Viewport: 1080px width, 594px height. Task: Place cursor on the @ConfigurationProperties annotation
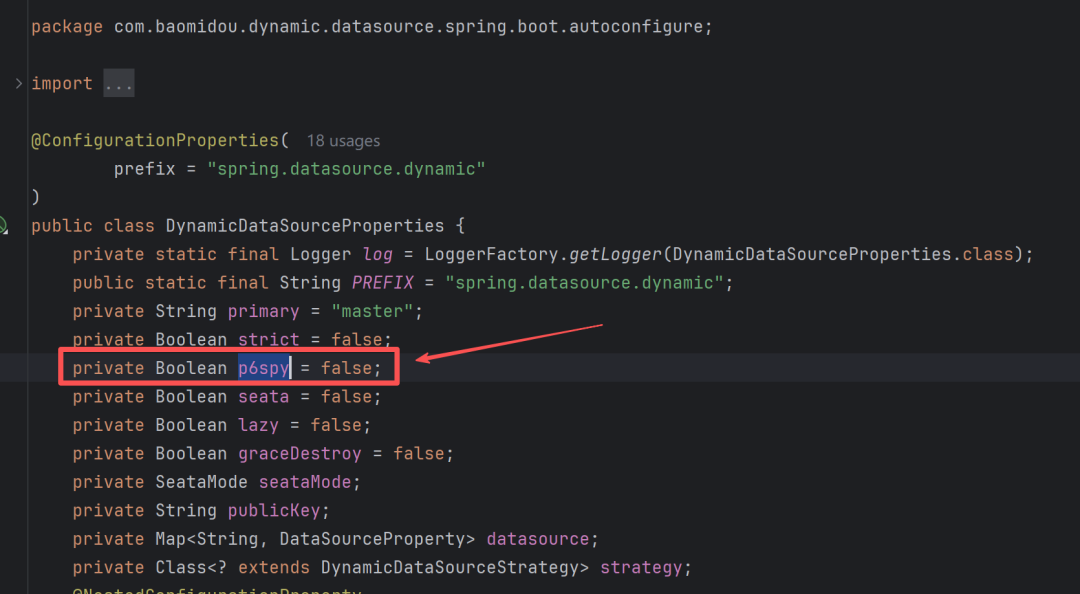155,141
